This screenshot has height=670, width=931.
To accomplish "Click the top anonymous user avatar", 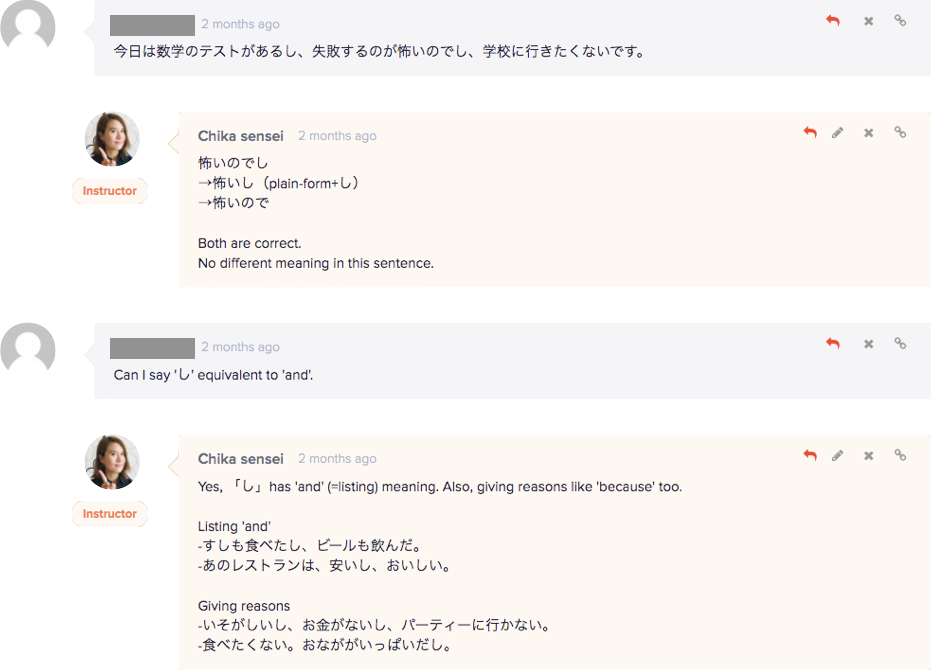I will (28, 25).
